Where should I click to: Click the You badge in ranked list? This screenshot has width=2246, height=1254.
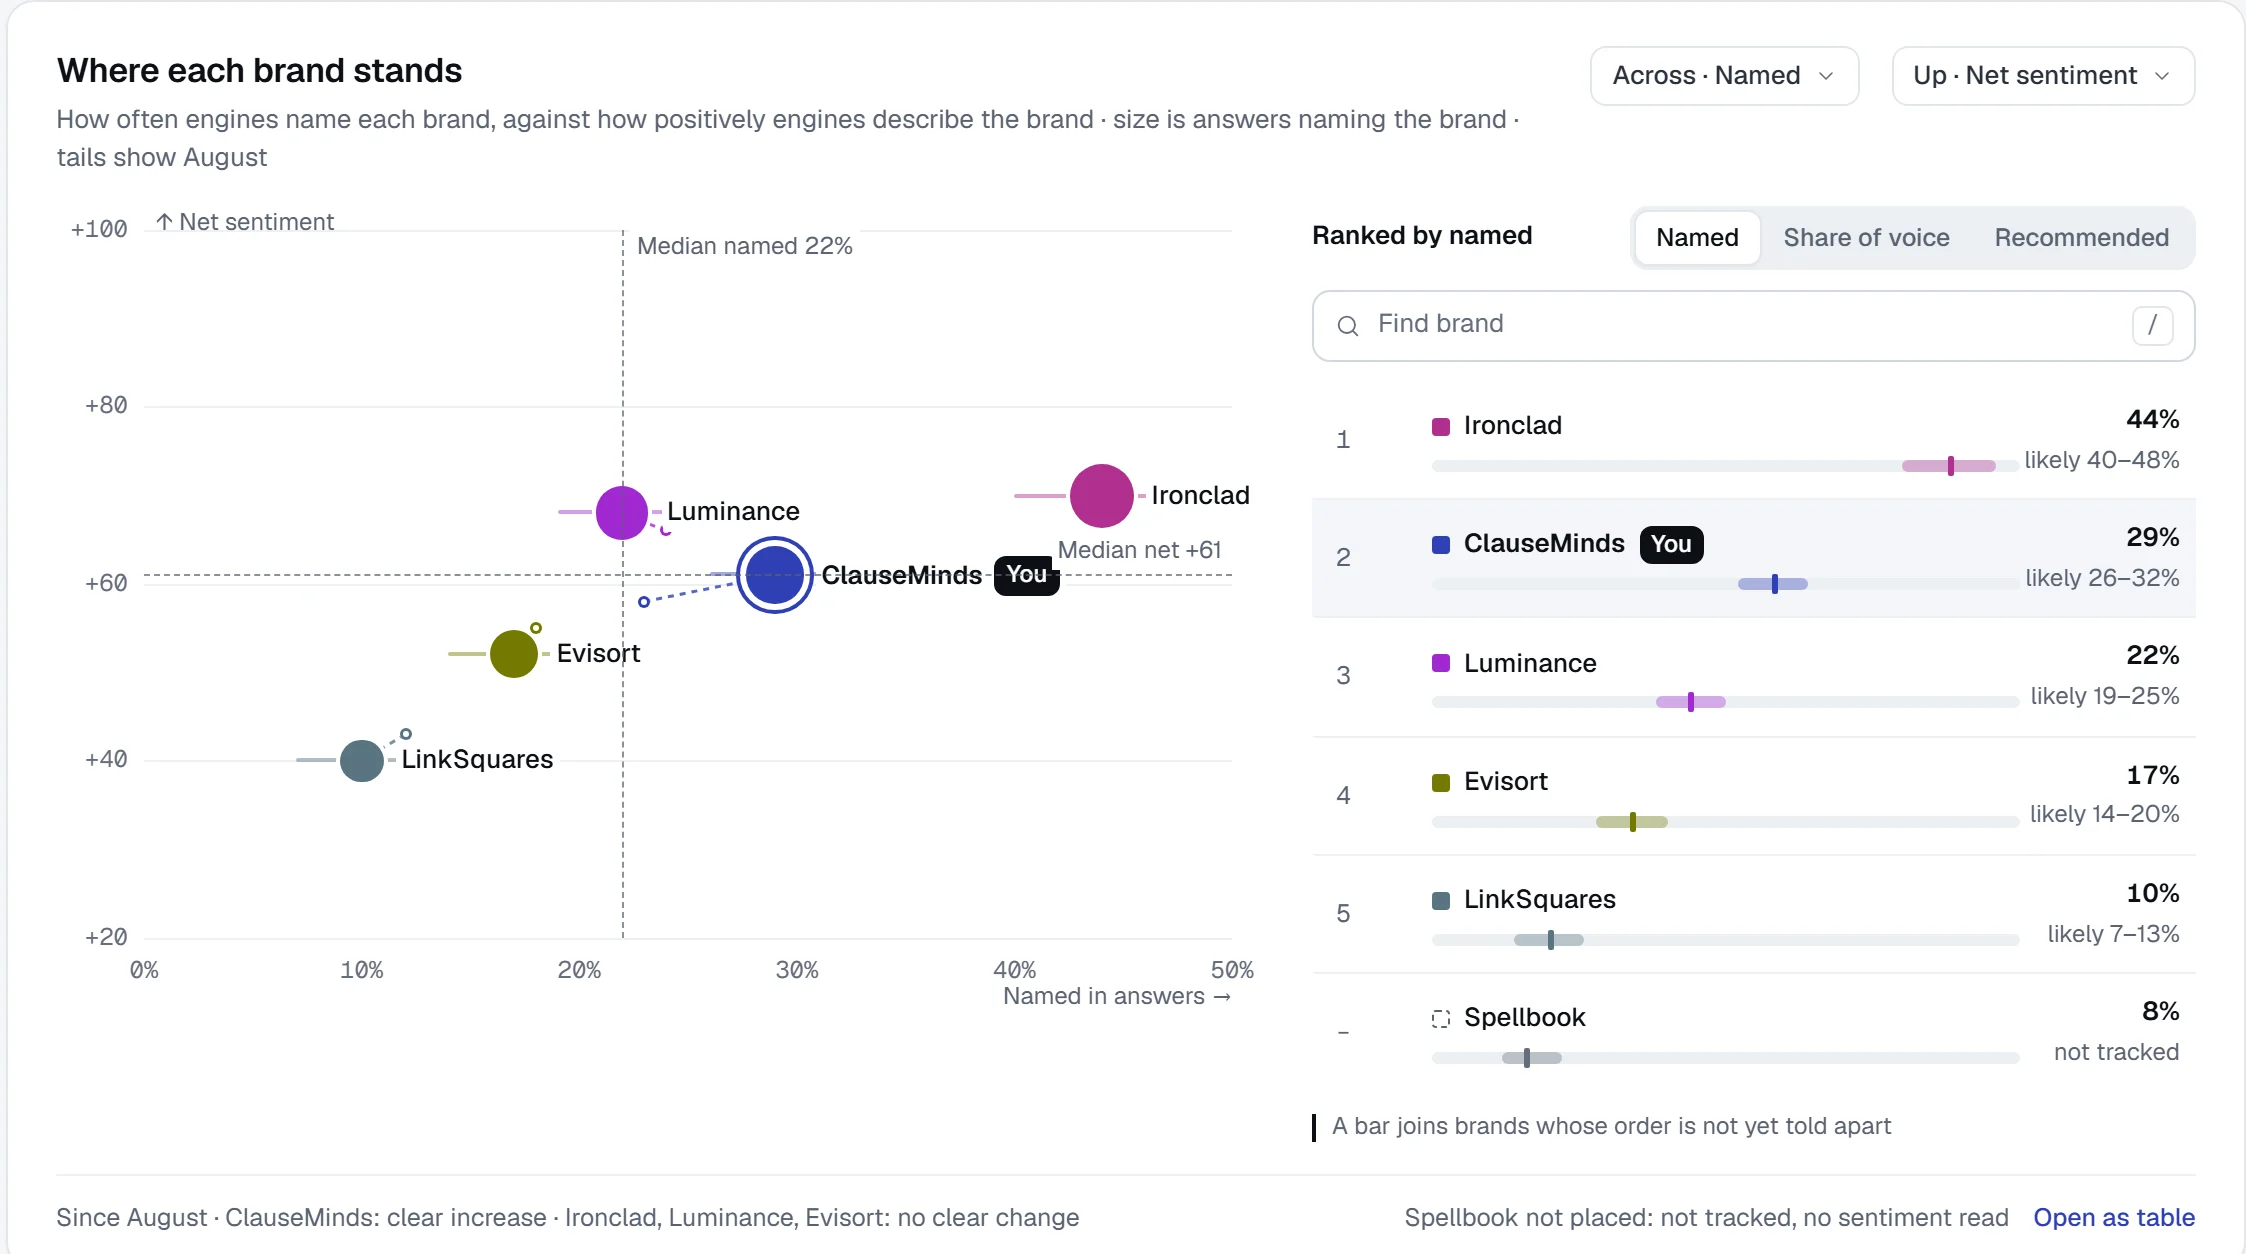[x=1672, y=545]
